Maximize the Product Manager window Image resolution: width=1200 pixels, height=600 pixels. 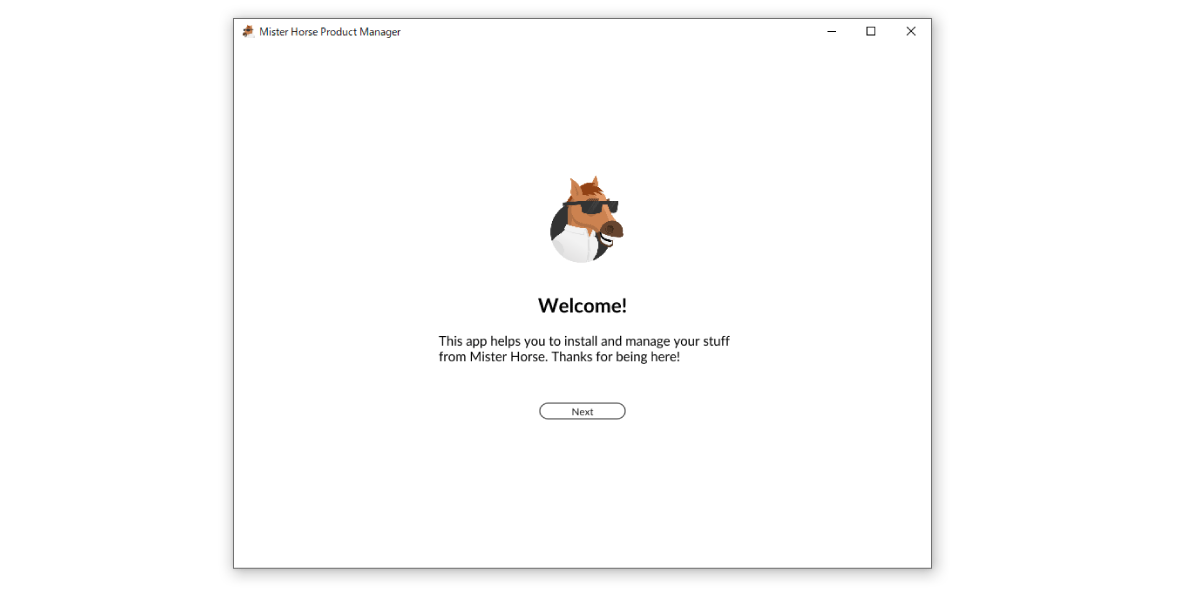871,32
